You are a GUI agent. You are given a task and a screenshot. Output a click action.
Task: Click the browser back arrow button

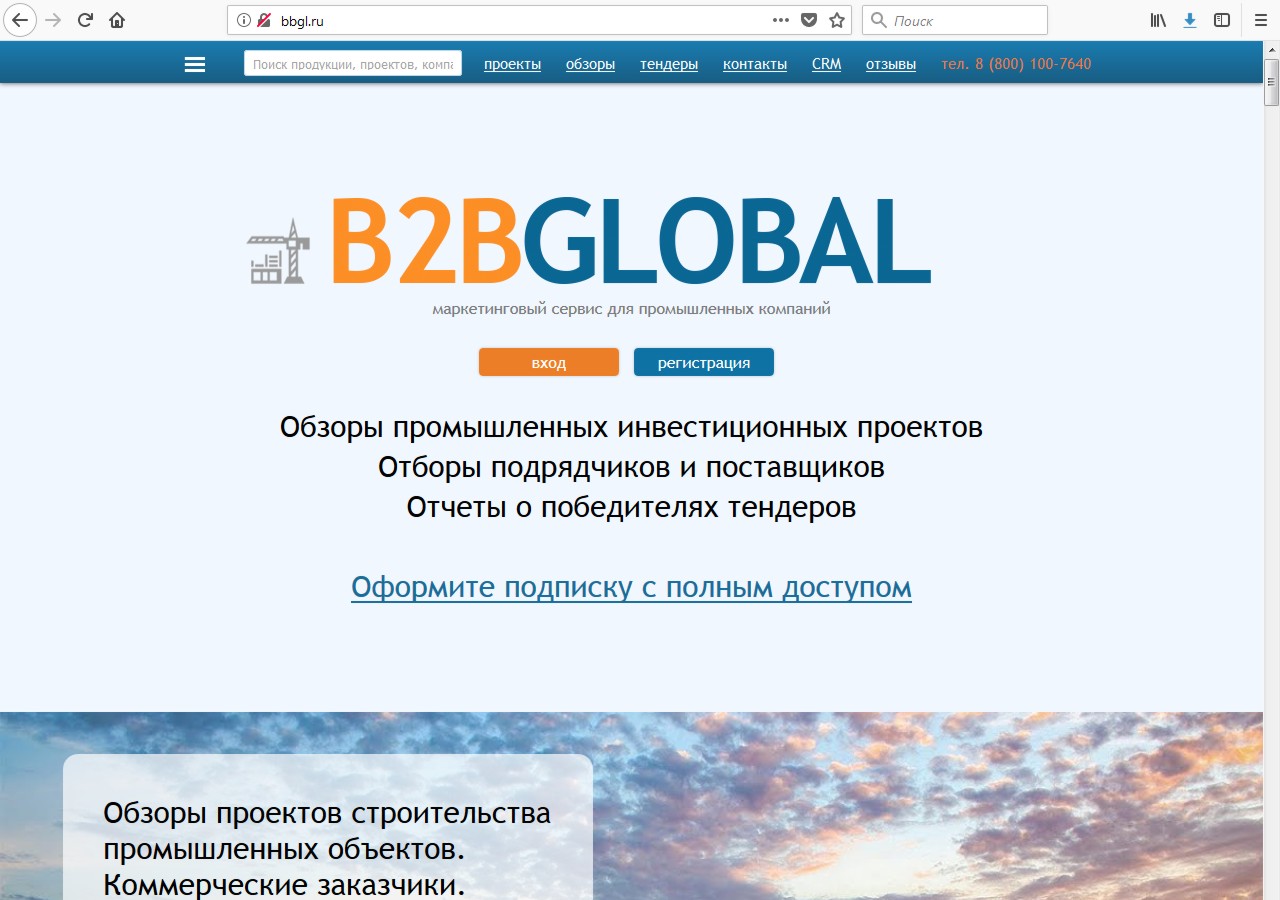coord(19,20)
